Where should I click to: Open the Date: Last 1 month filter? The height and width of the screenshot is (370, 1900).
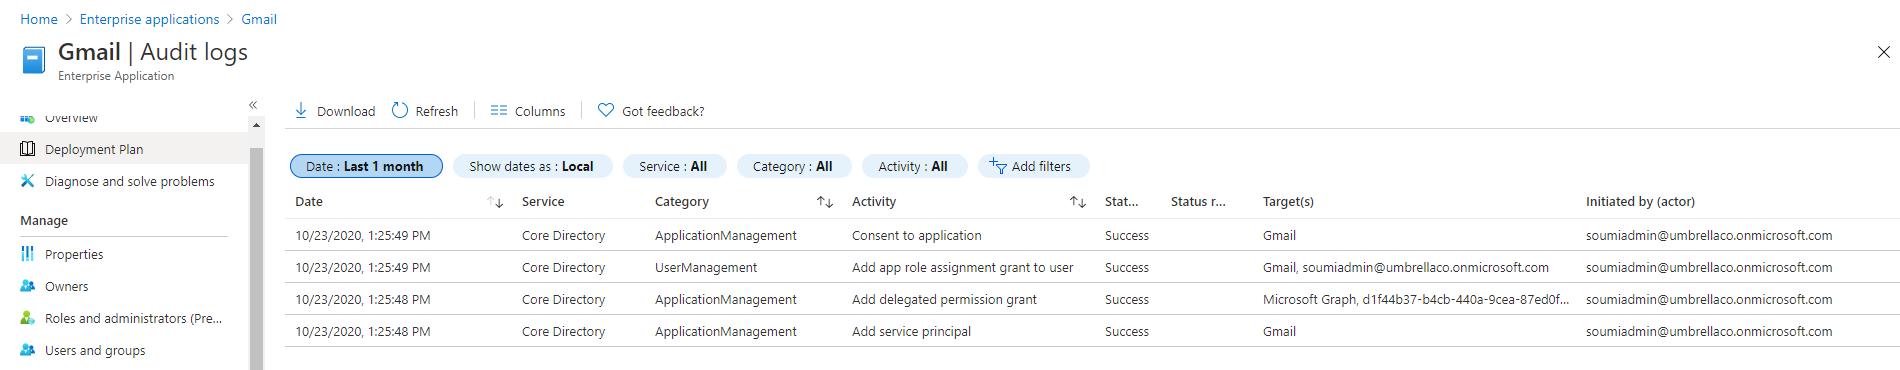[x=366, y=166]
